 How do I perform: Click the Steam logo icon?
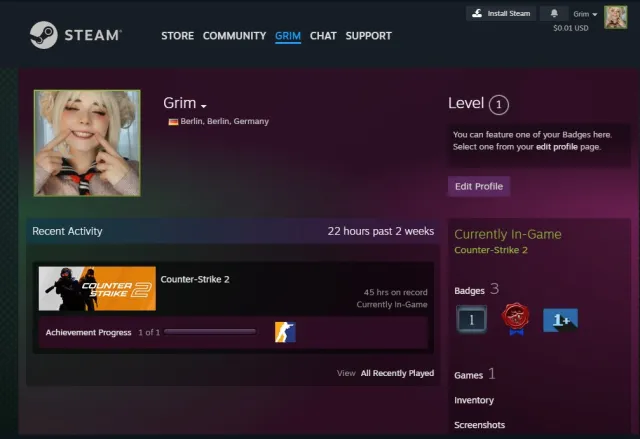click(44, 35)
